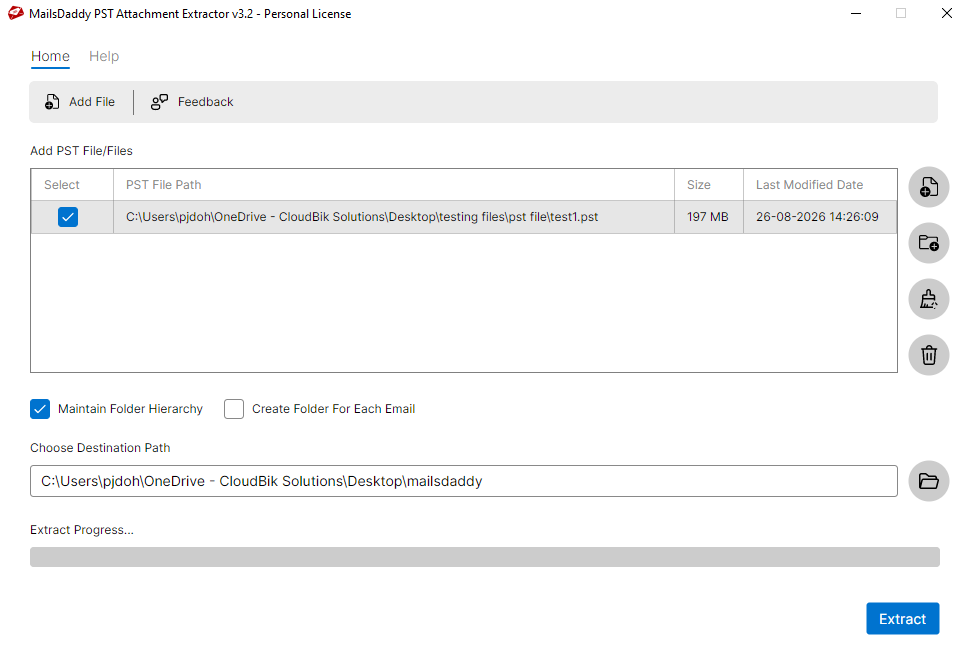Image resolution: width=970 pixels, height=653 pixels.
Task: Click the Size column header
Action: (x=709, y=185)
